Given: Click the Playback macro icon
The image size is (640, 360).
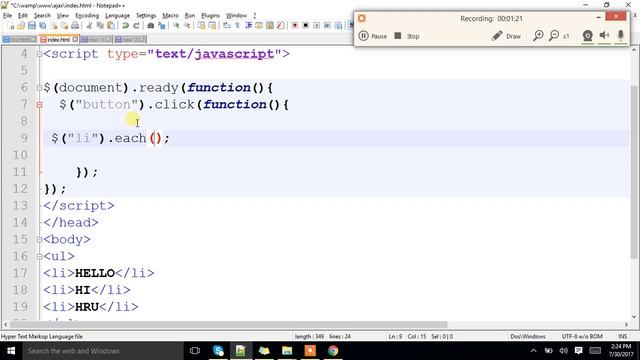Looking at the screenshot, I should click(316, 26).
